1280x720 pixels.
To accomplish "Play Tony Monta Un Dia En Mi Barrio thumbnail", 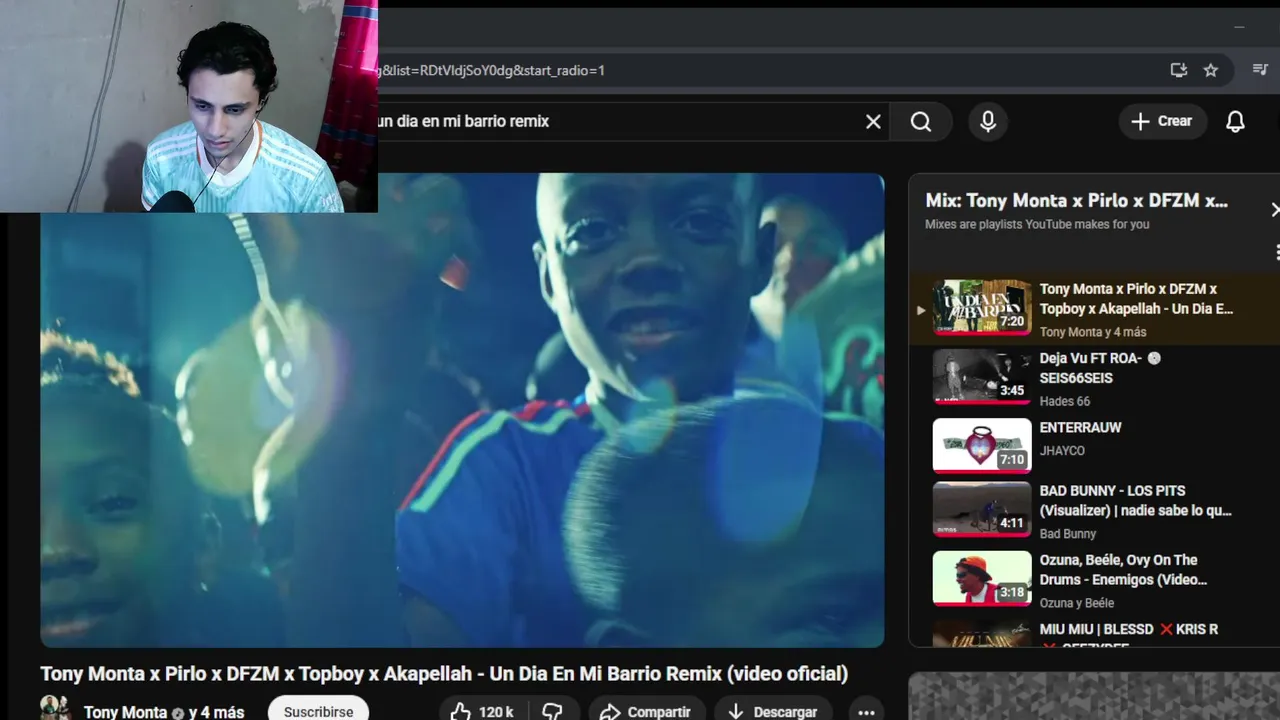I will click(982, 306).
